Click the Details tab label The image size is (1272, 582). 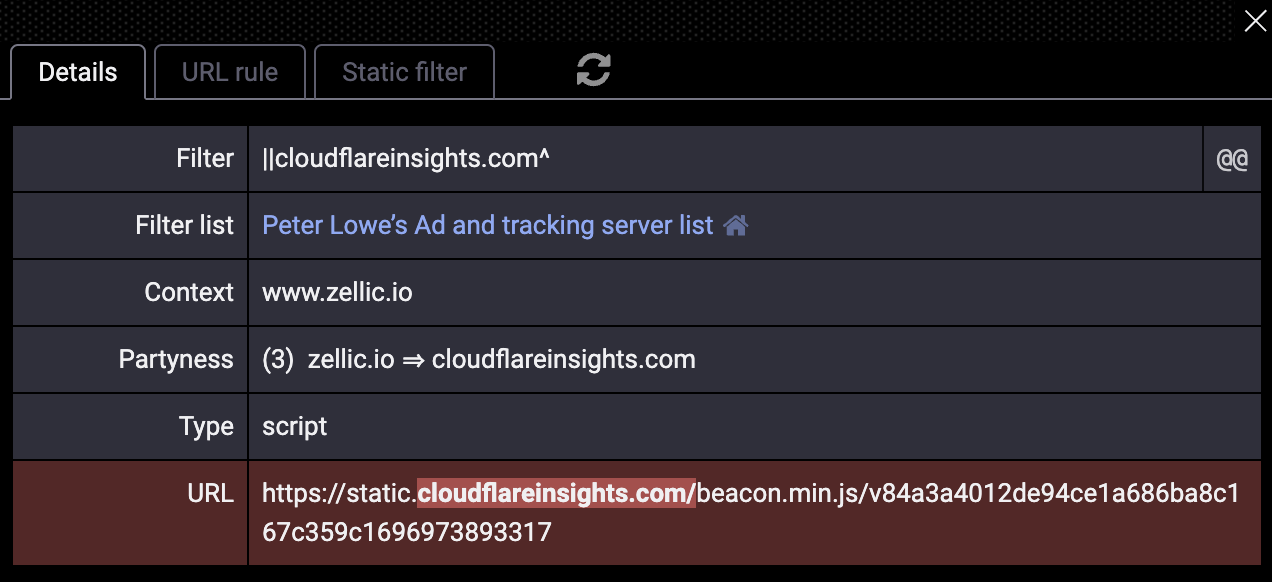click(77, 71)
